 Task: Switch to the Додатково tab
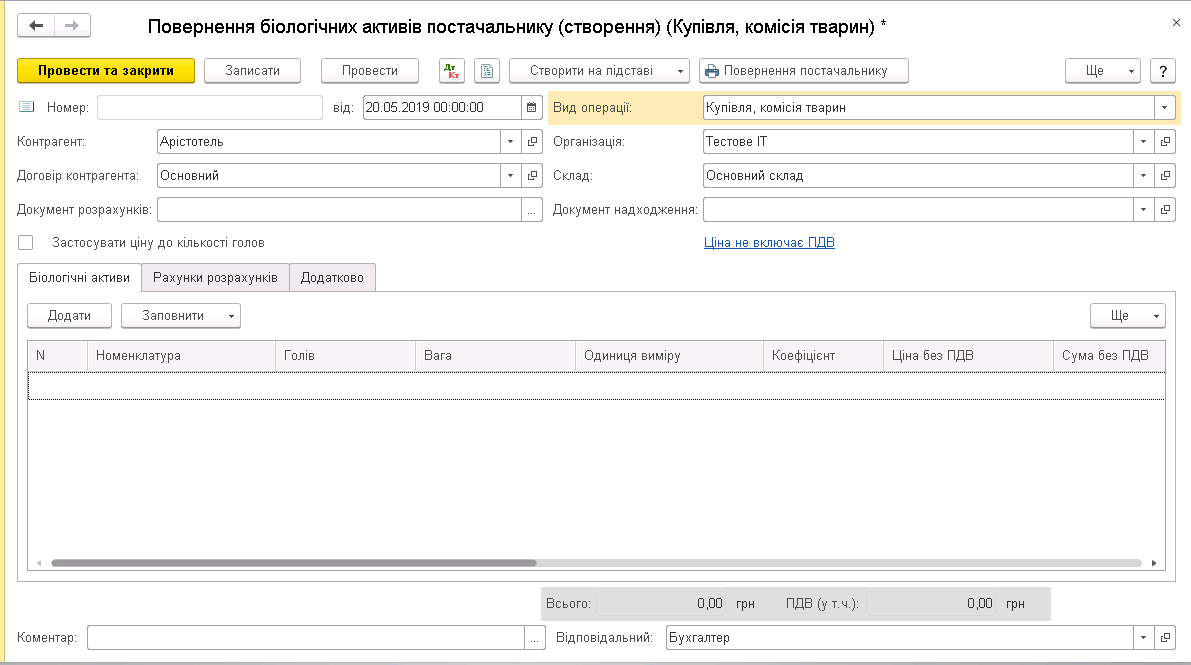[x=332, y=277]
